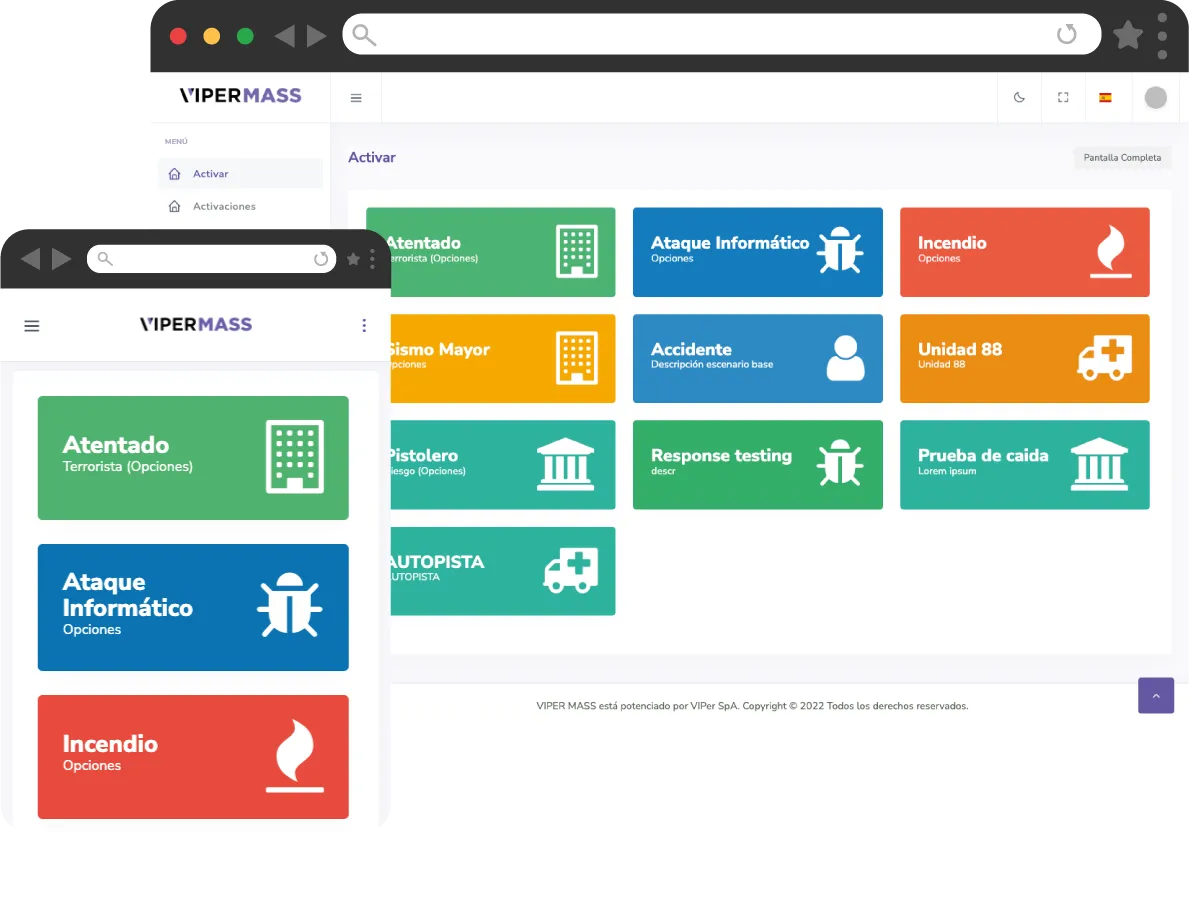Open the mobile hamburger menu
Screen dimensions: 1189x909
coord(32,325)
